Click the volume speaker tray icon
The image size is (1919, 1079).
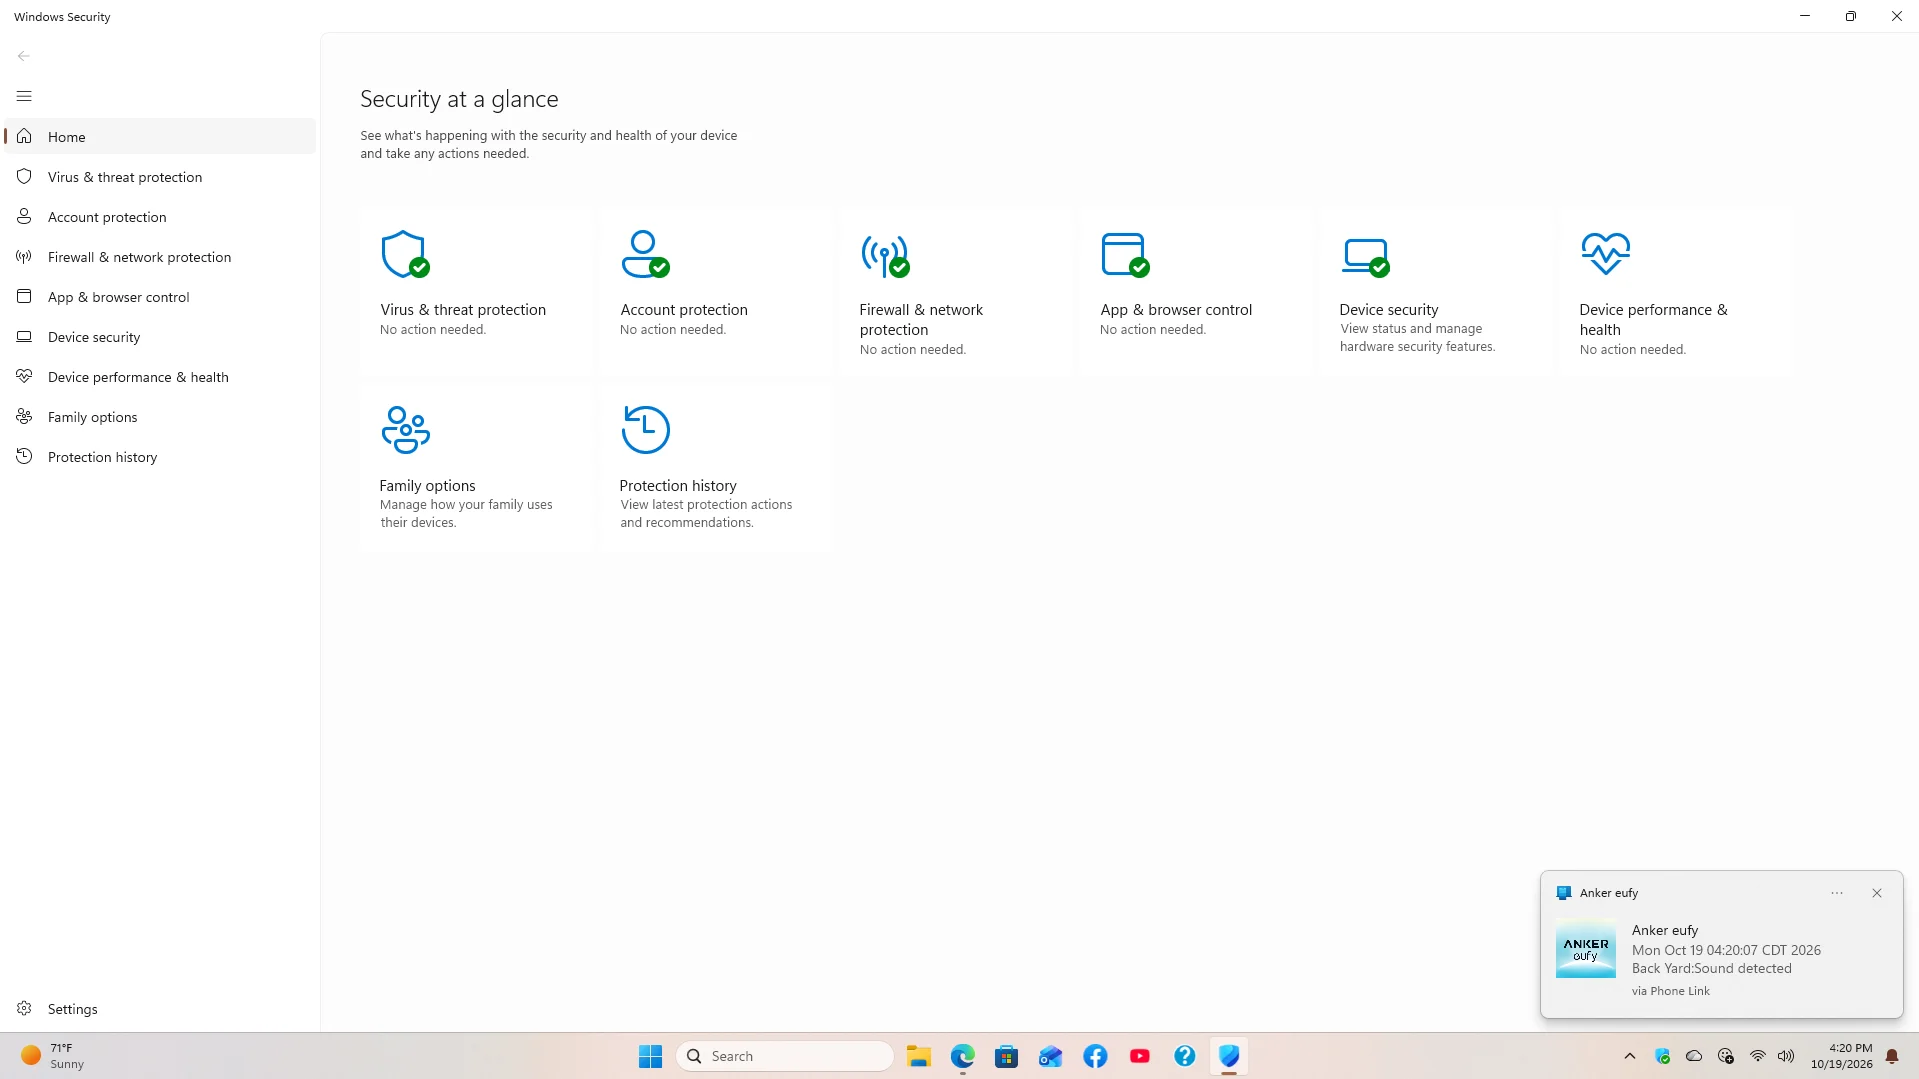(x=1786, y=1056)
